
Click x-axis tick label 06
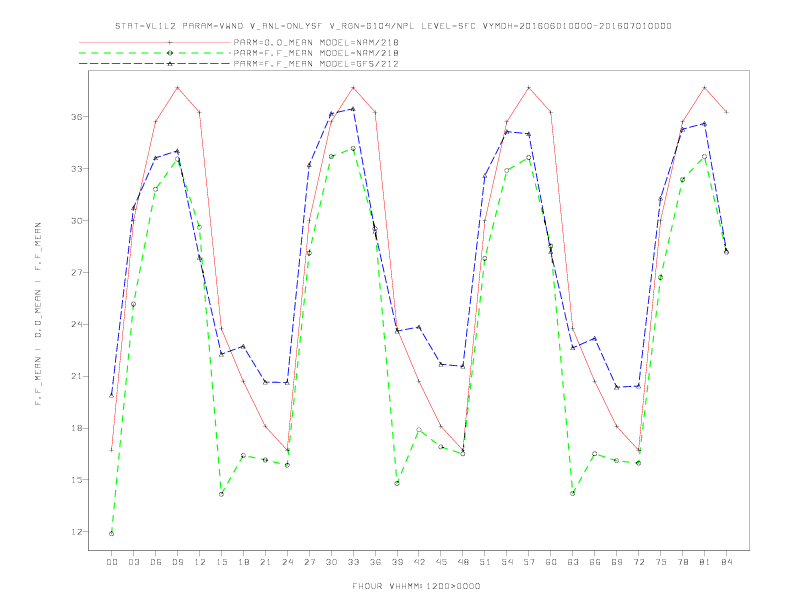tap(156, 562)
